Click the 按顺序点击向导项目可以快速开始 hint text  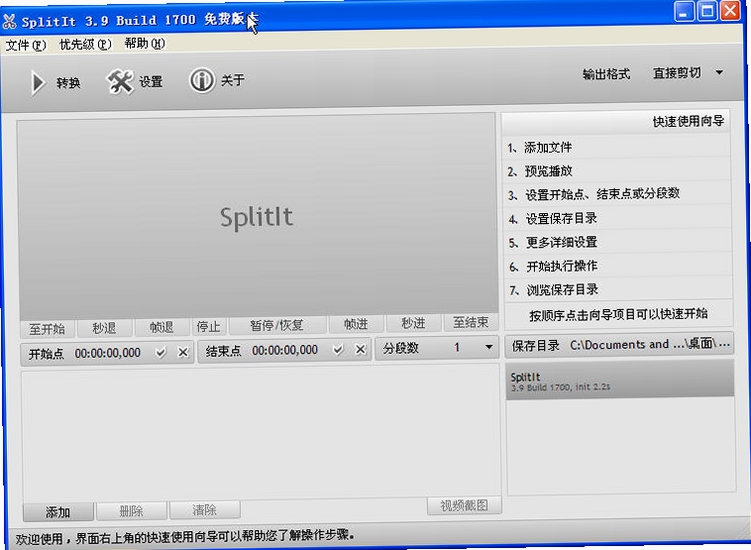pos(618,314)
